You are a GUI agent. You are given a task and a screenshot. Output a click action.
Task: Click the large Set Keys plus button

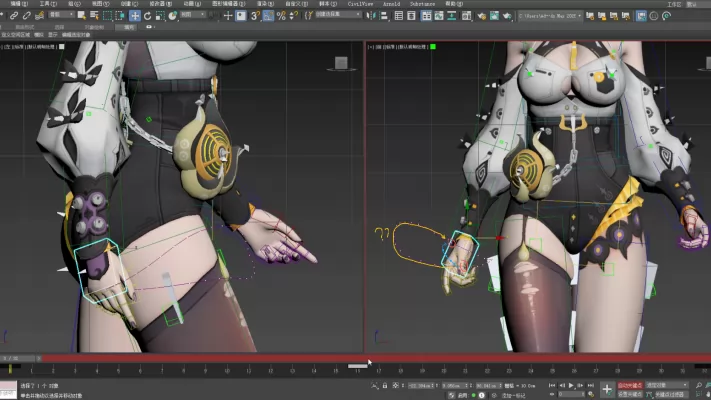(607, 389)
